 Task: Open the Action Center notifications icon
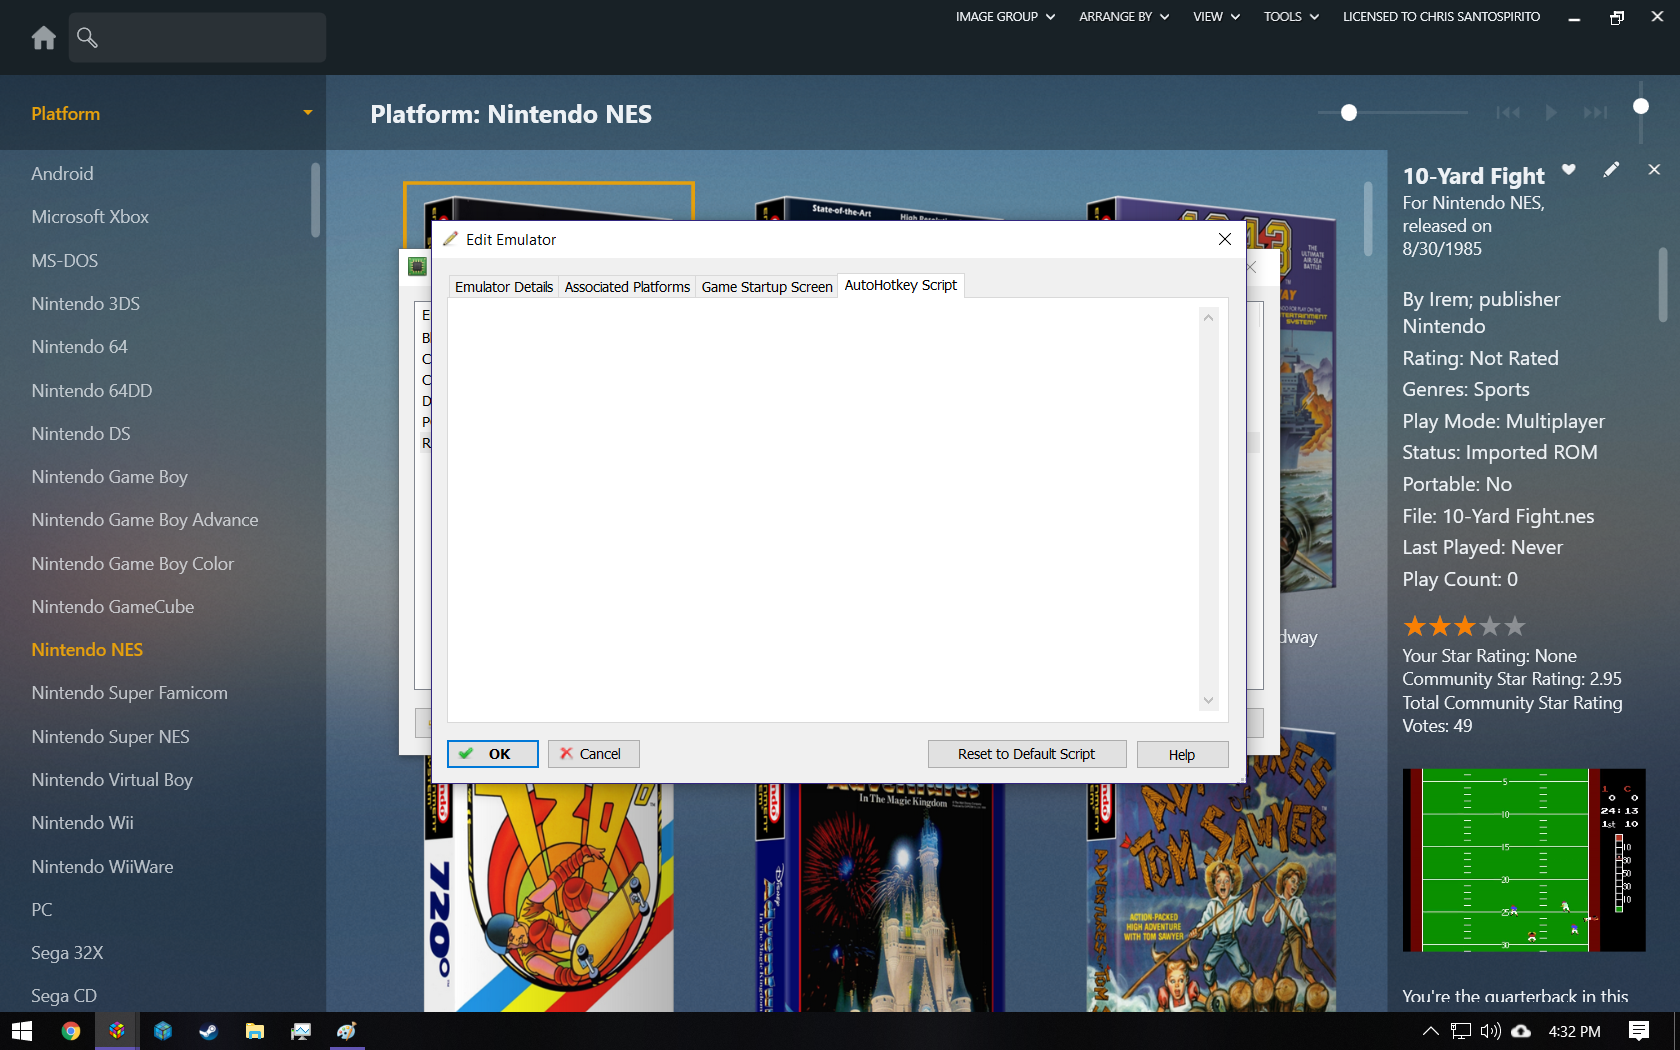click(x=1639, y=1031)
